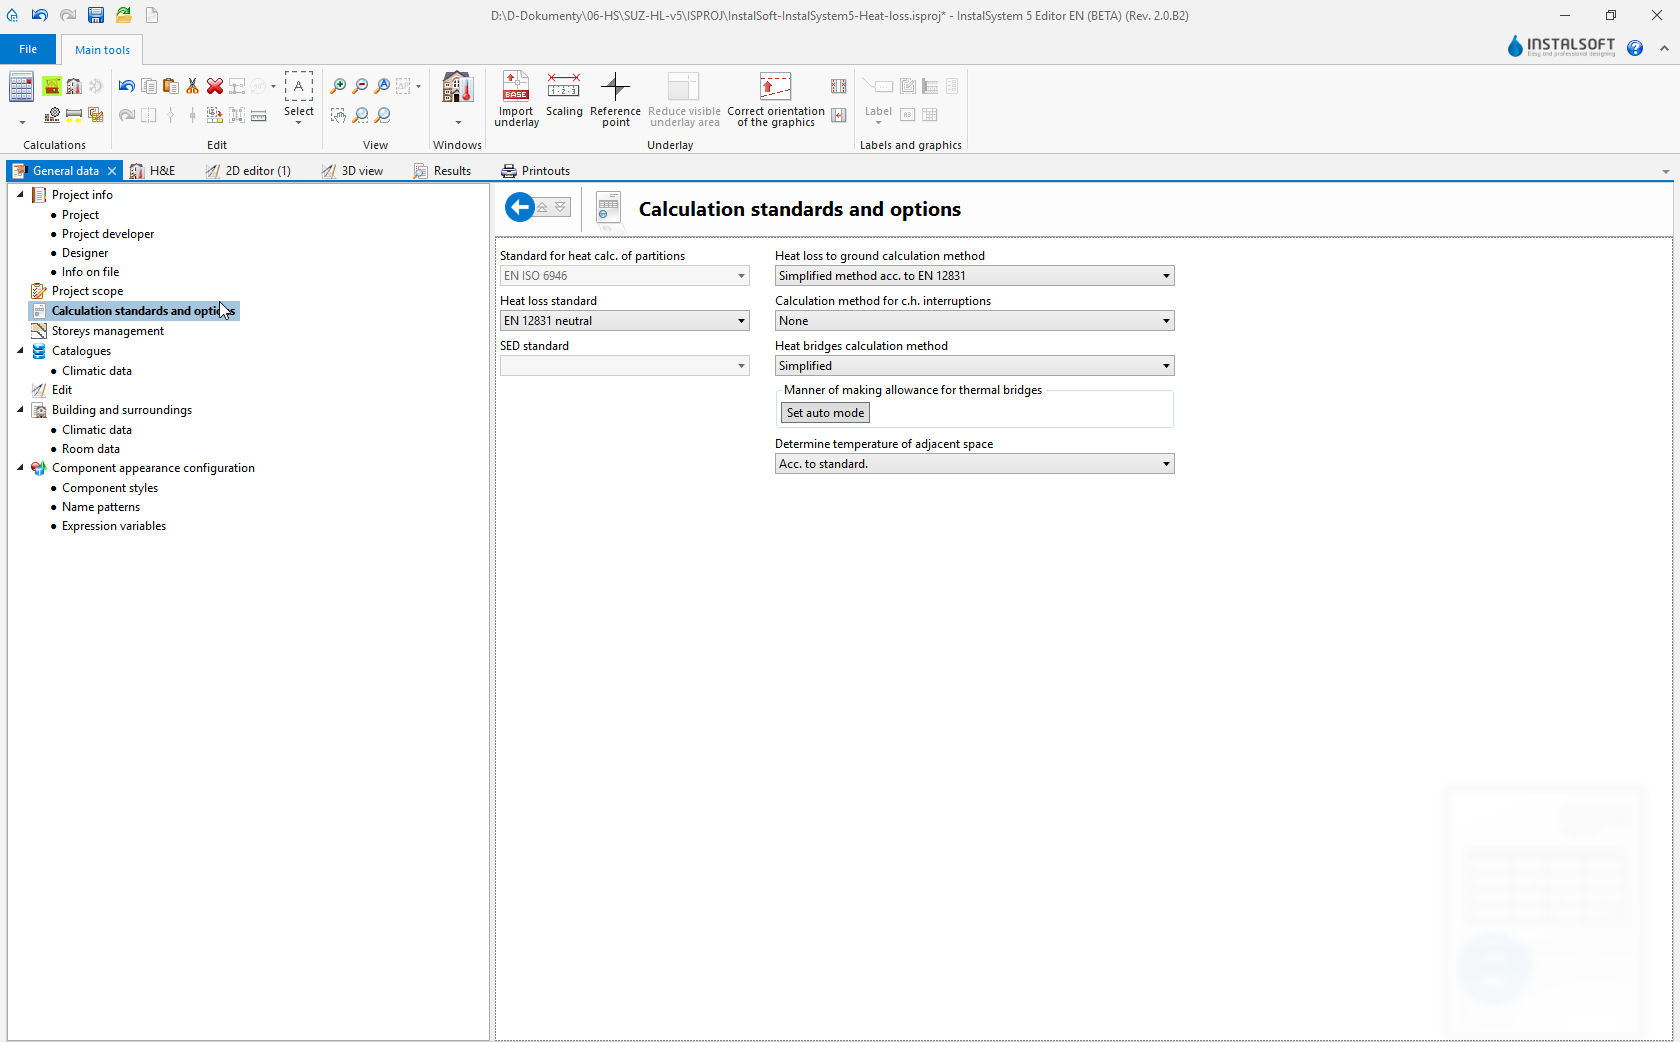Open Heat loss to ground method dropdown
Screen dimensions: 1680x1042
point(1165,276)
